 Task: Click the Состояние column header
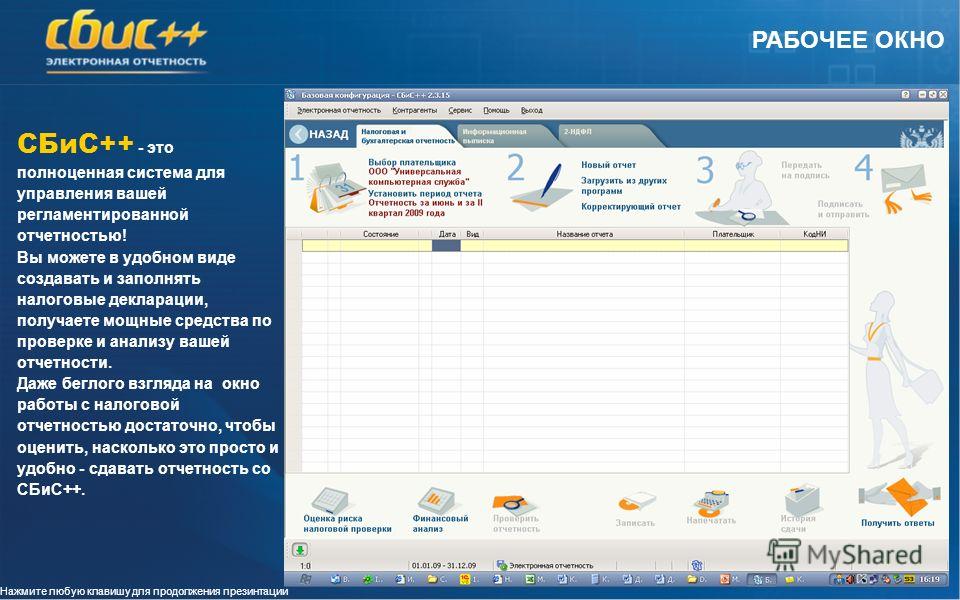[380, 234]
